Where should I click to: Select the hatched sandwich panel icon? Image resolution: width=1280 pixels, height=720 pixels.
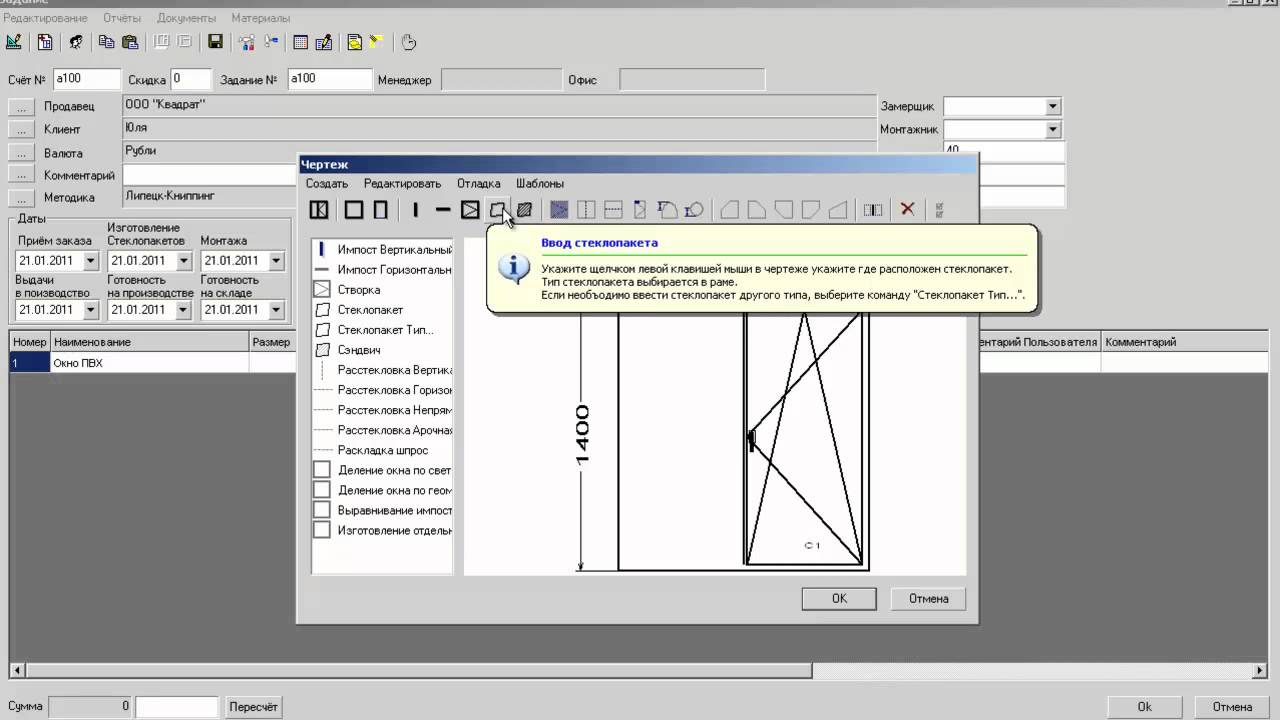click(x=524, y=210)
